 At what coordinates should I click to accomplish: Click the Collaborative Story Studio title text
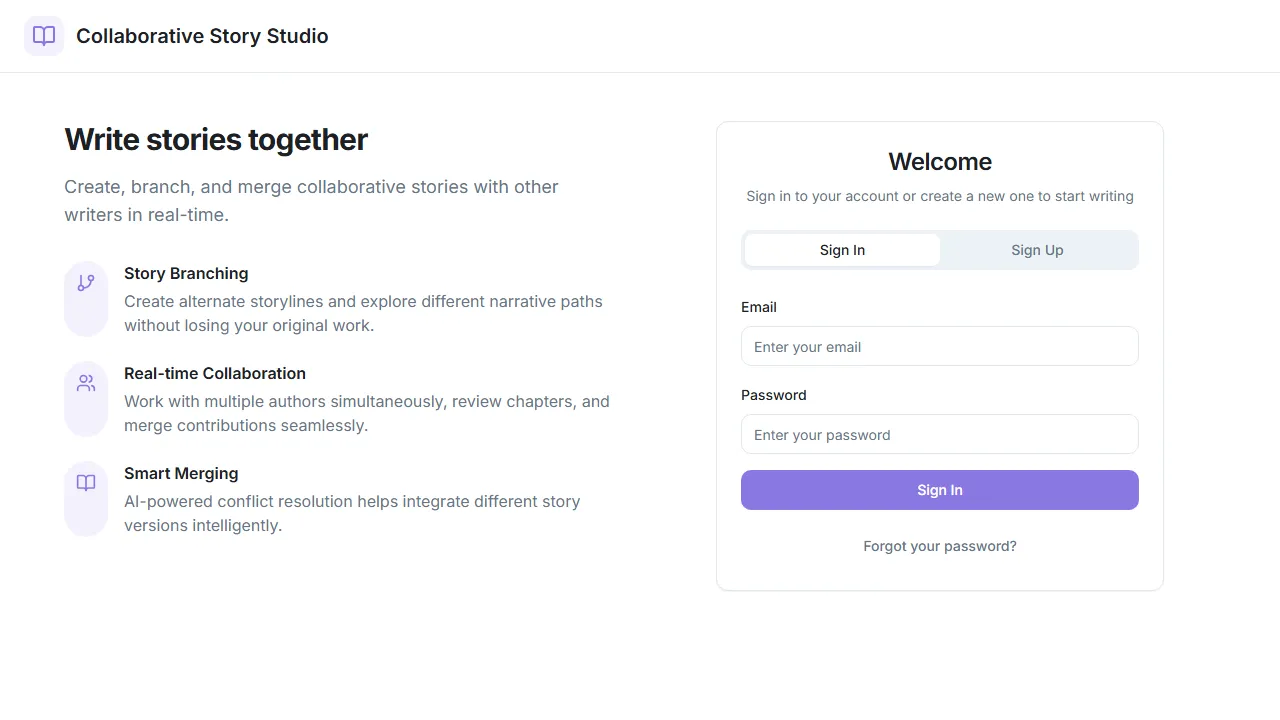pos(202,36)
